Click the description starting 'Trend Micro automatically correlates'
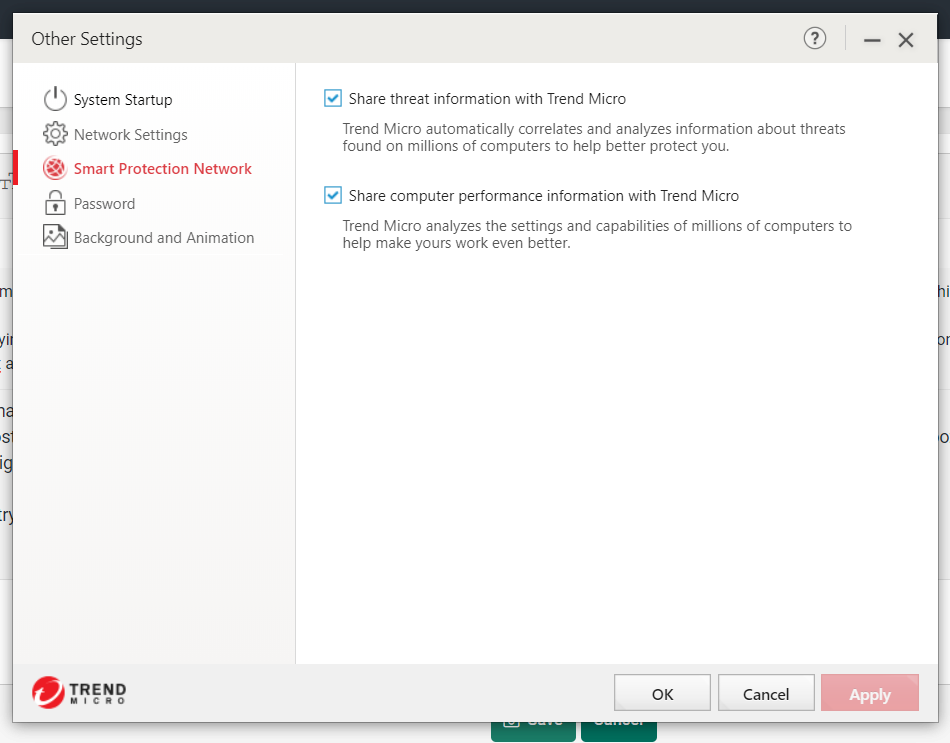 pyautogui.click(x=594, y=138)
